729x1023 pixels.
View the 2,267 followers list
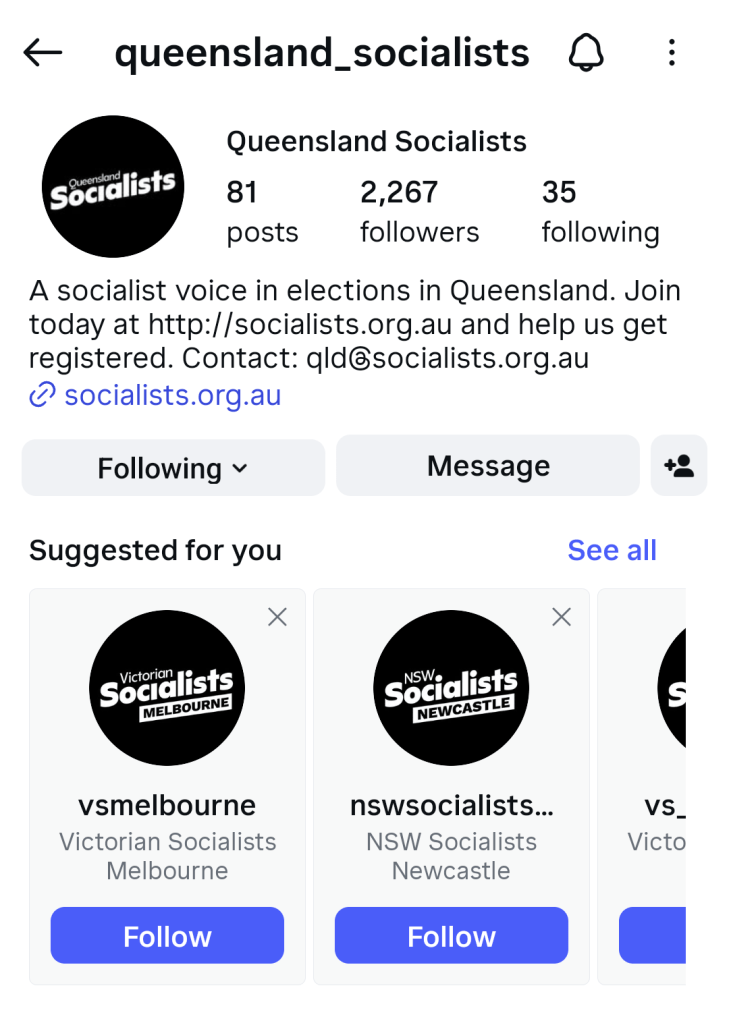(419, 211)
